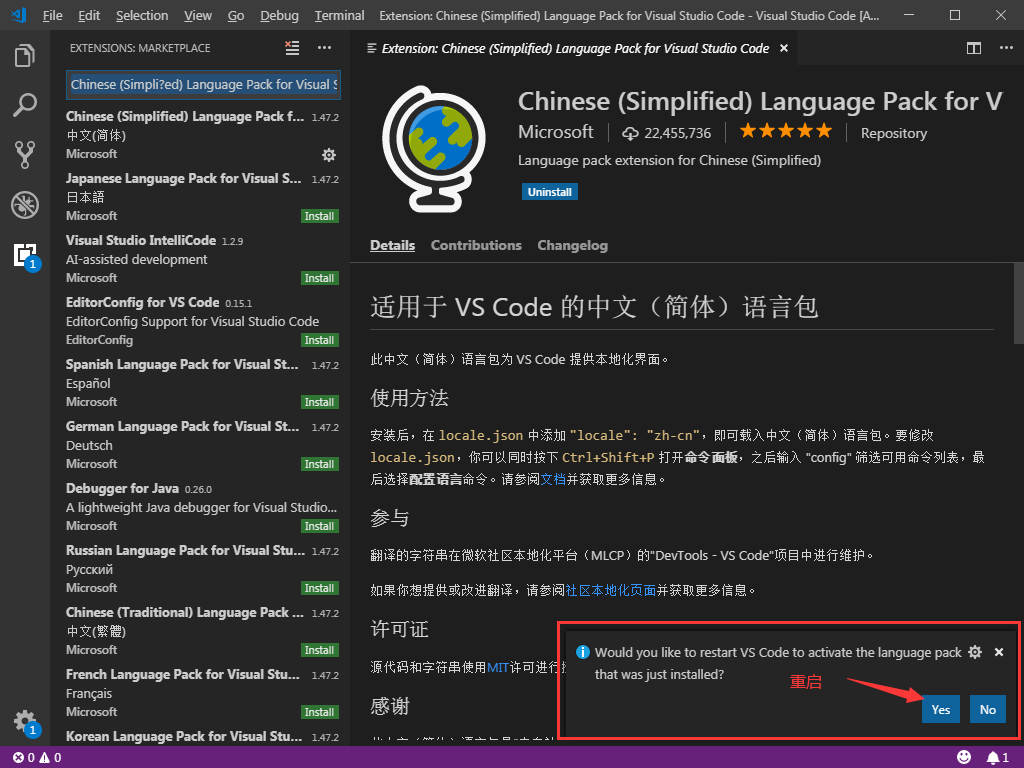The width and height of the screenshot is (1024, 768).
Task: Open notification settings gear in restart prompt
Action: (x=975, y=652)
